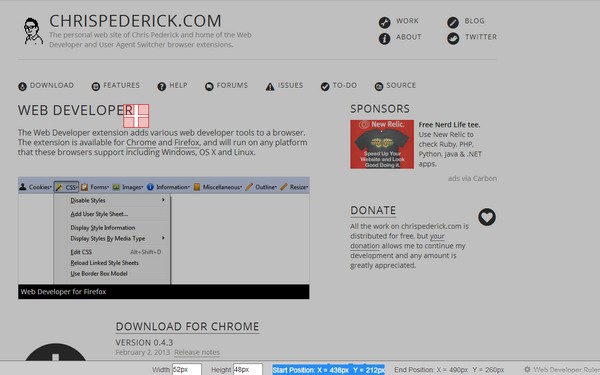Image resolution: width=600 pixels, height=375 pixels.
Task: Click the Download for Chrome heading link
Action: click(x=188, y=326)
